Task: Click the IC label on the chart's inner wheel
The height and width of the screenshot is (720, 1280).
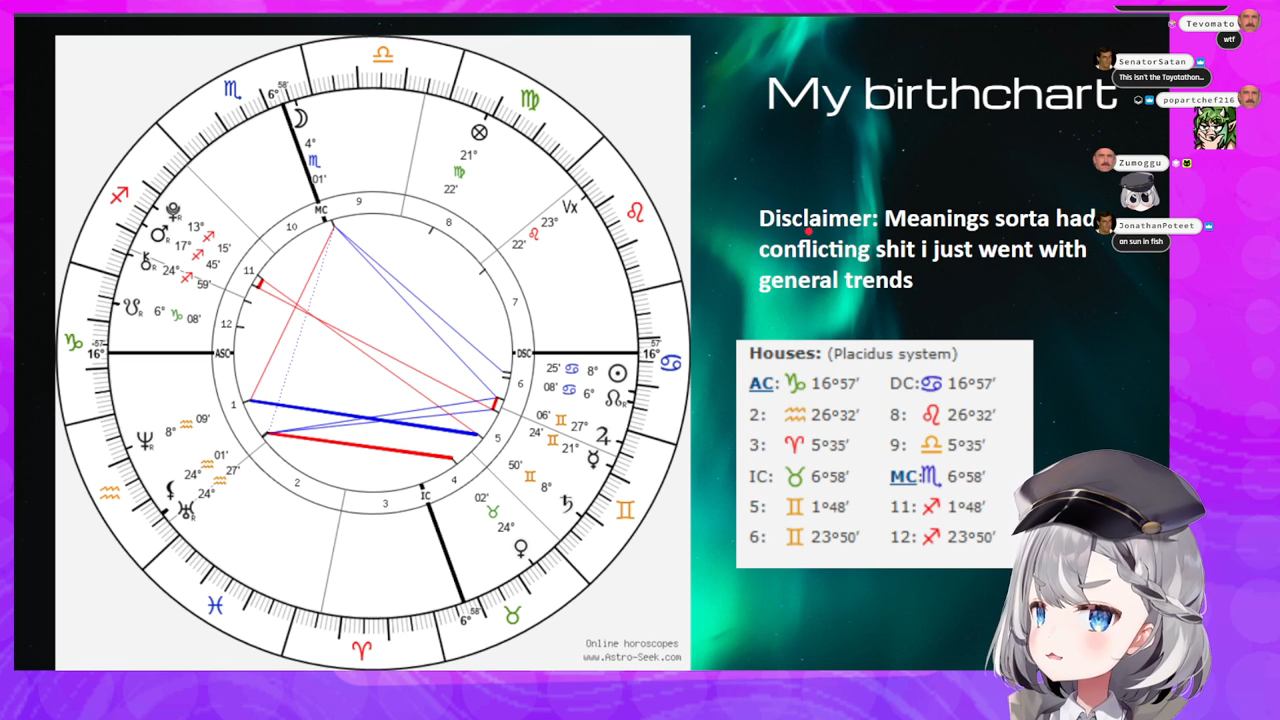Action: [x=425, y=496]
